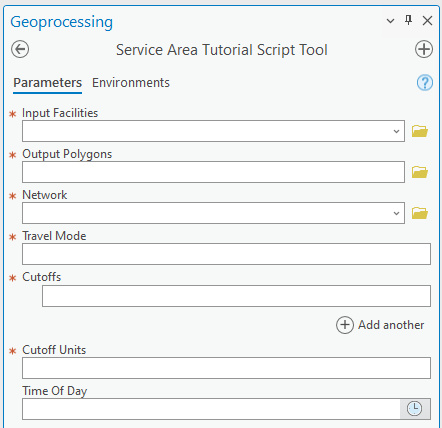Open Geoprocessing pane options chevron
The width and height of the screenshot is (442, 428).
point(390,21)
